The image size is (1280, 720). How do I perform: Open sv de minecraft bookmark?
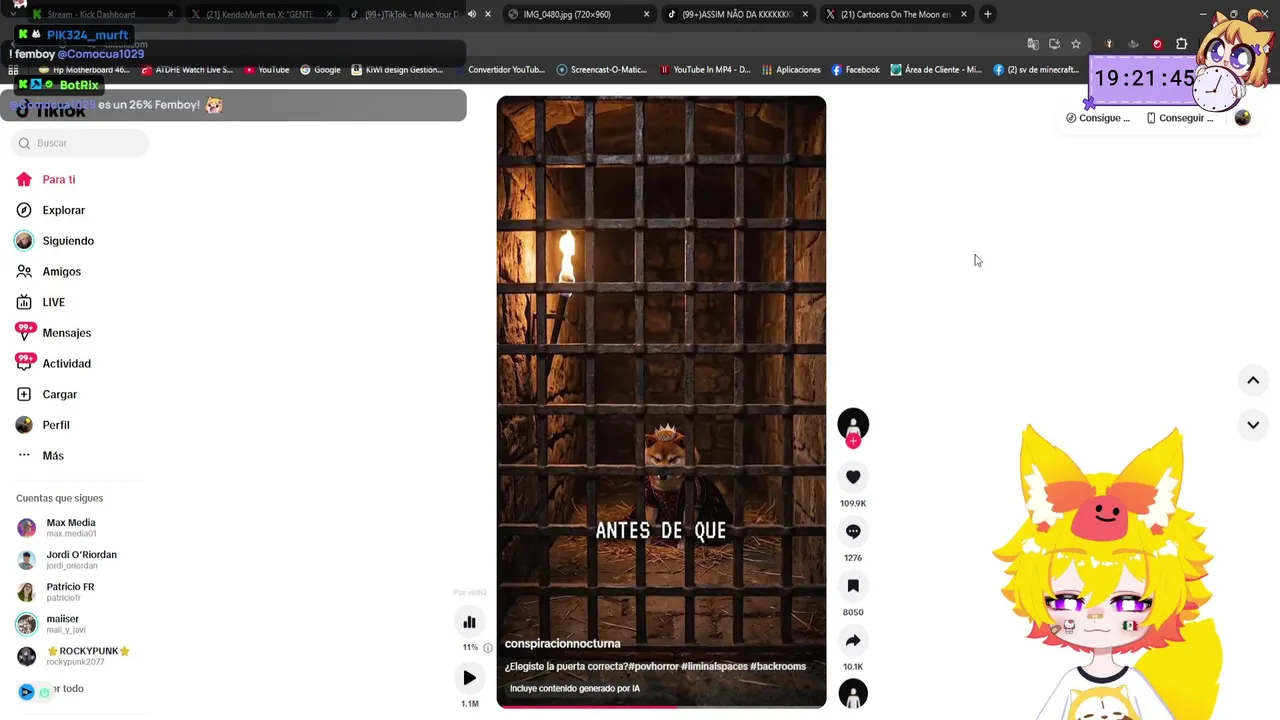1036,70
